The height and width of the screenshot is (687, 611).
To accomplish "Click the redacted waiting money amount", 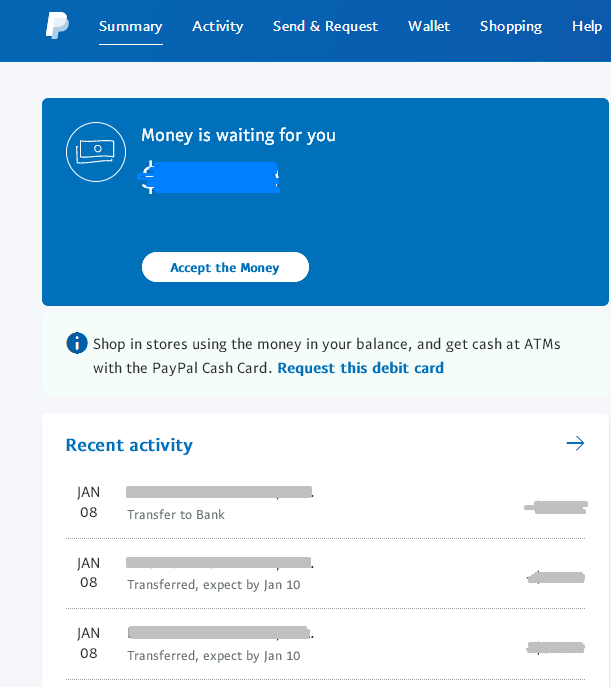I will (212, 177).
